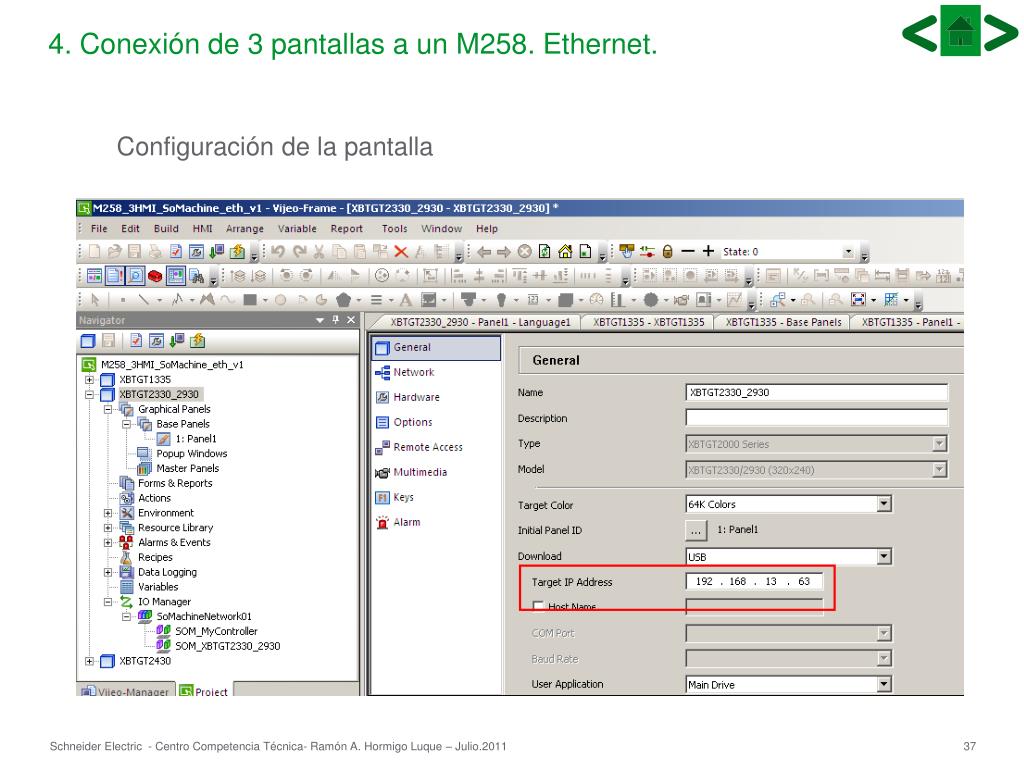Click the plus icon beside State box

[708, 251]
